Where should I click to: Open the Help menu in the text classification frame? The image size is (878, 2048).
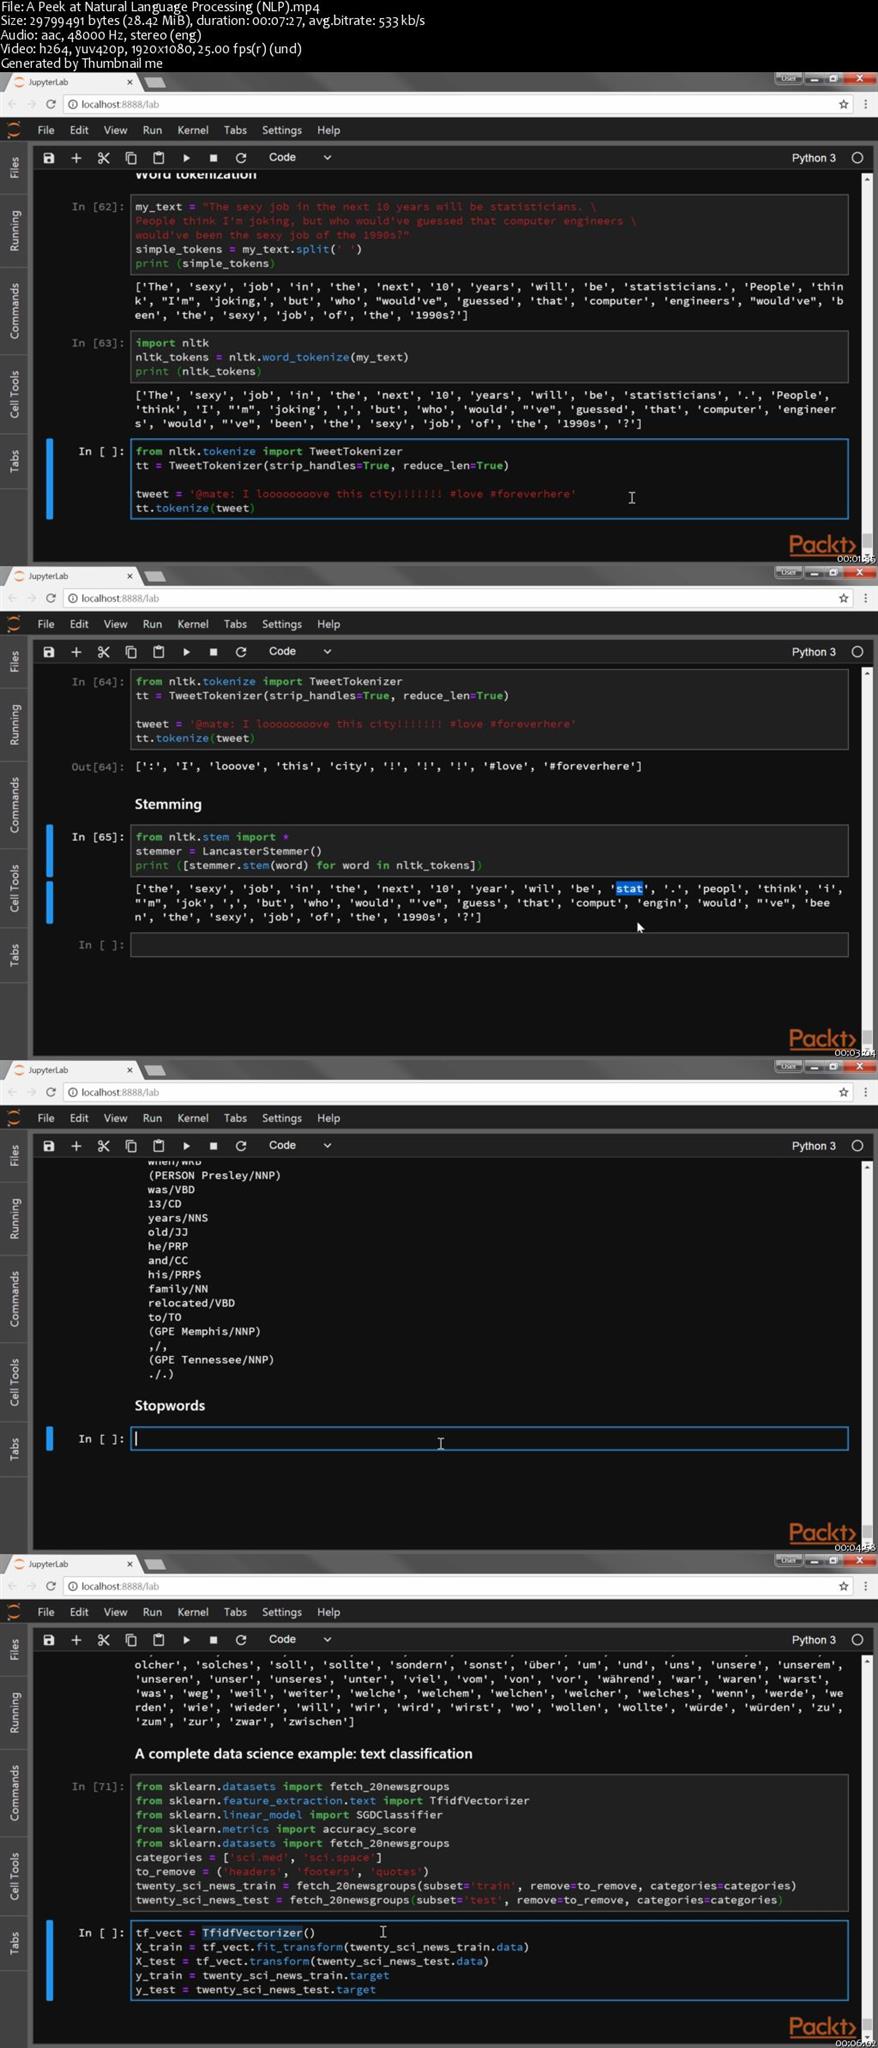(x=328, y=1612)
